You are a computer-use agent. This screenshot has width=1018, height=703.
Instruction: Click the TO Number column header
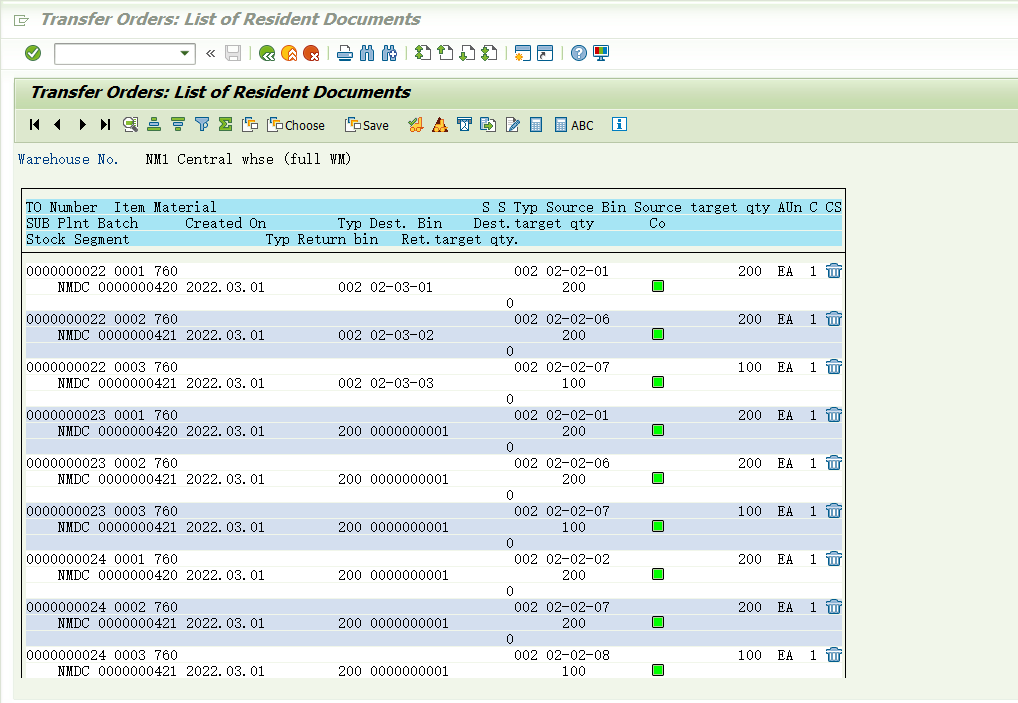(62, 207)
